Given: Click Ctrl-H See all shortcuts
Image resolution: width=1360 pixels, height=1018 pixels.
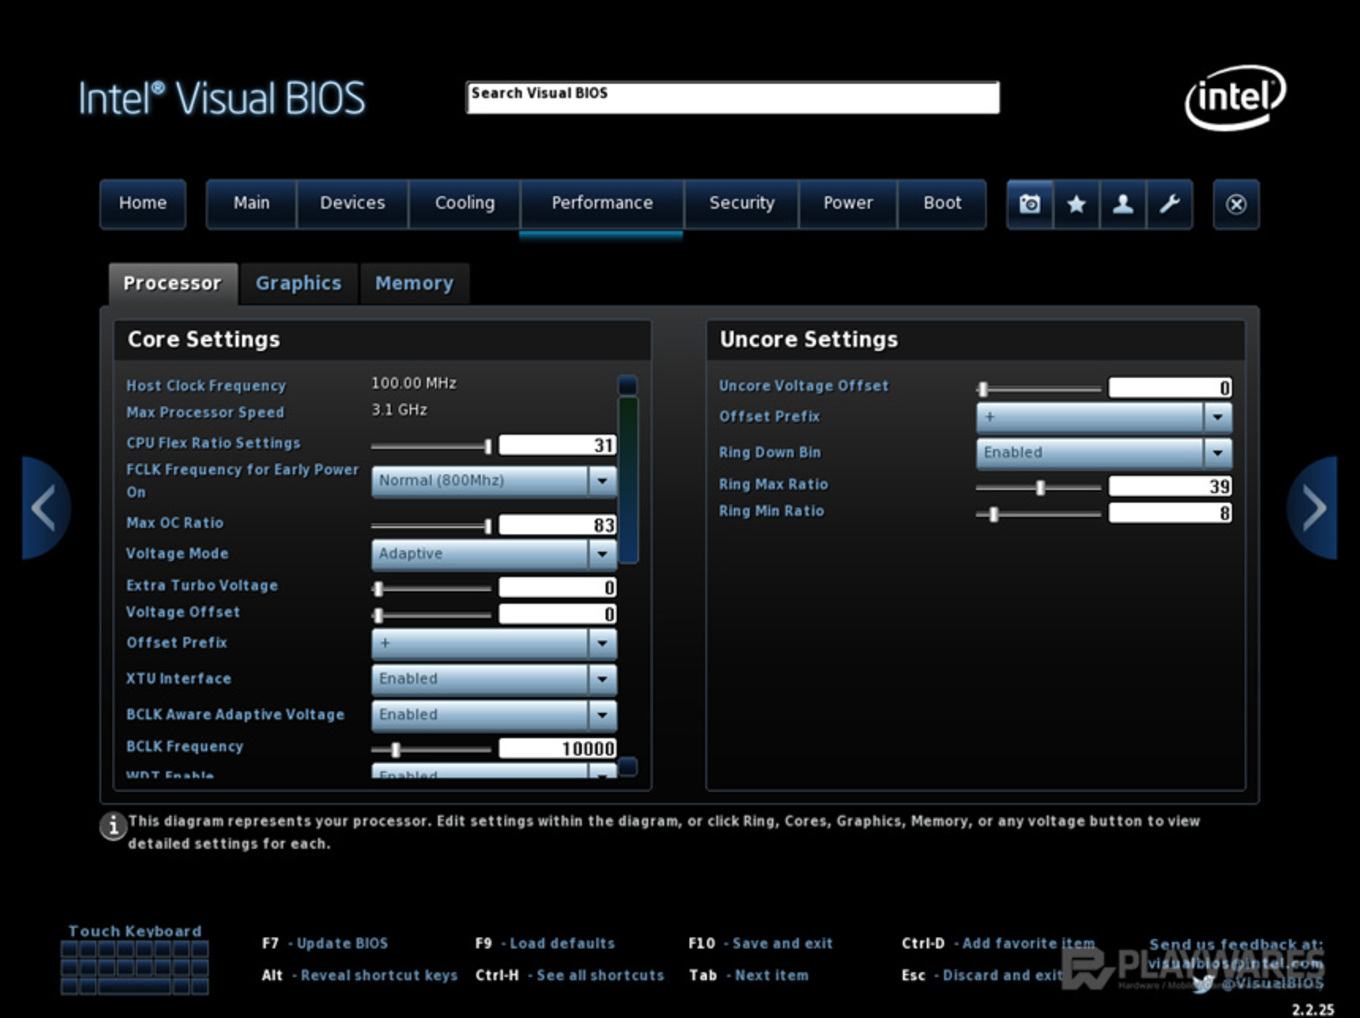Looking at the screenshot, I should (x=570, y=975).
